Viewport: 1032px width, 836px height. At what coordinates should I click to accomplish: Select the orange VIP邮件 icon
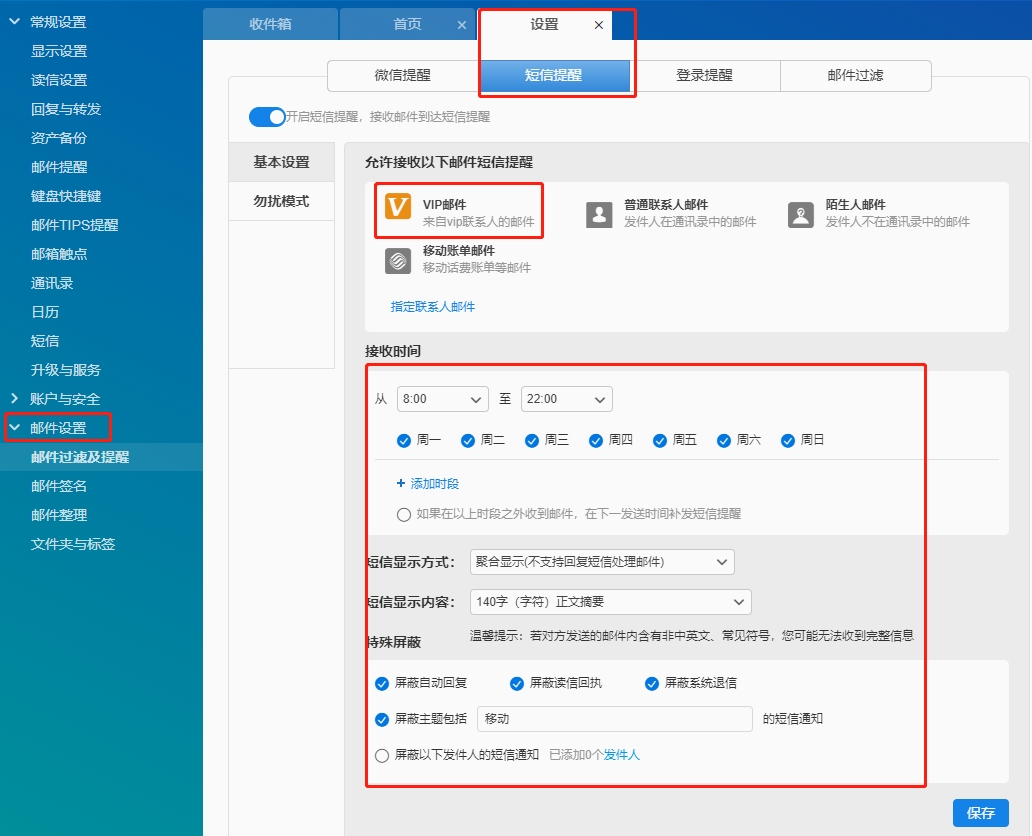click(398, 206)
